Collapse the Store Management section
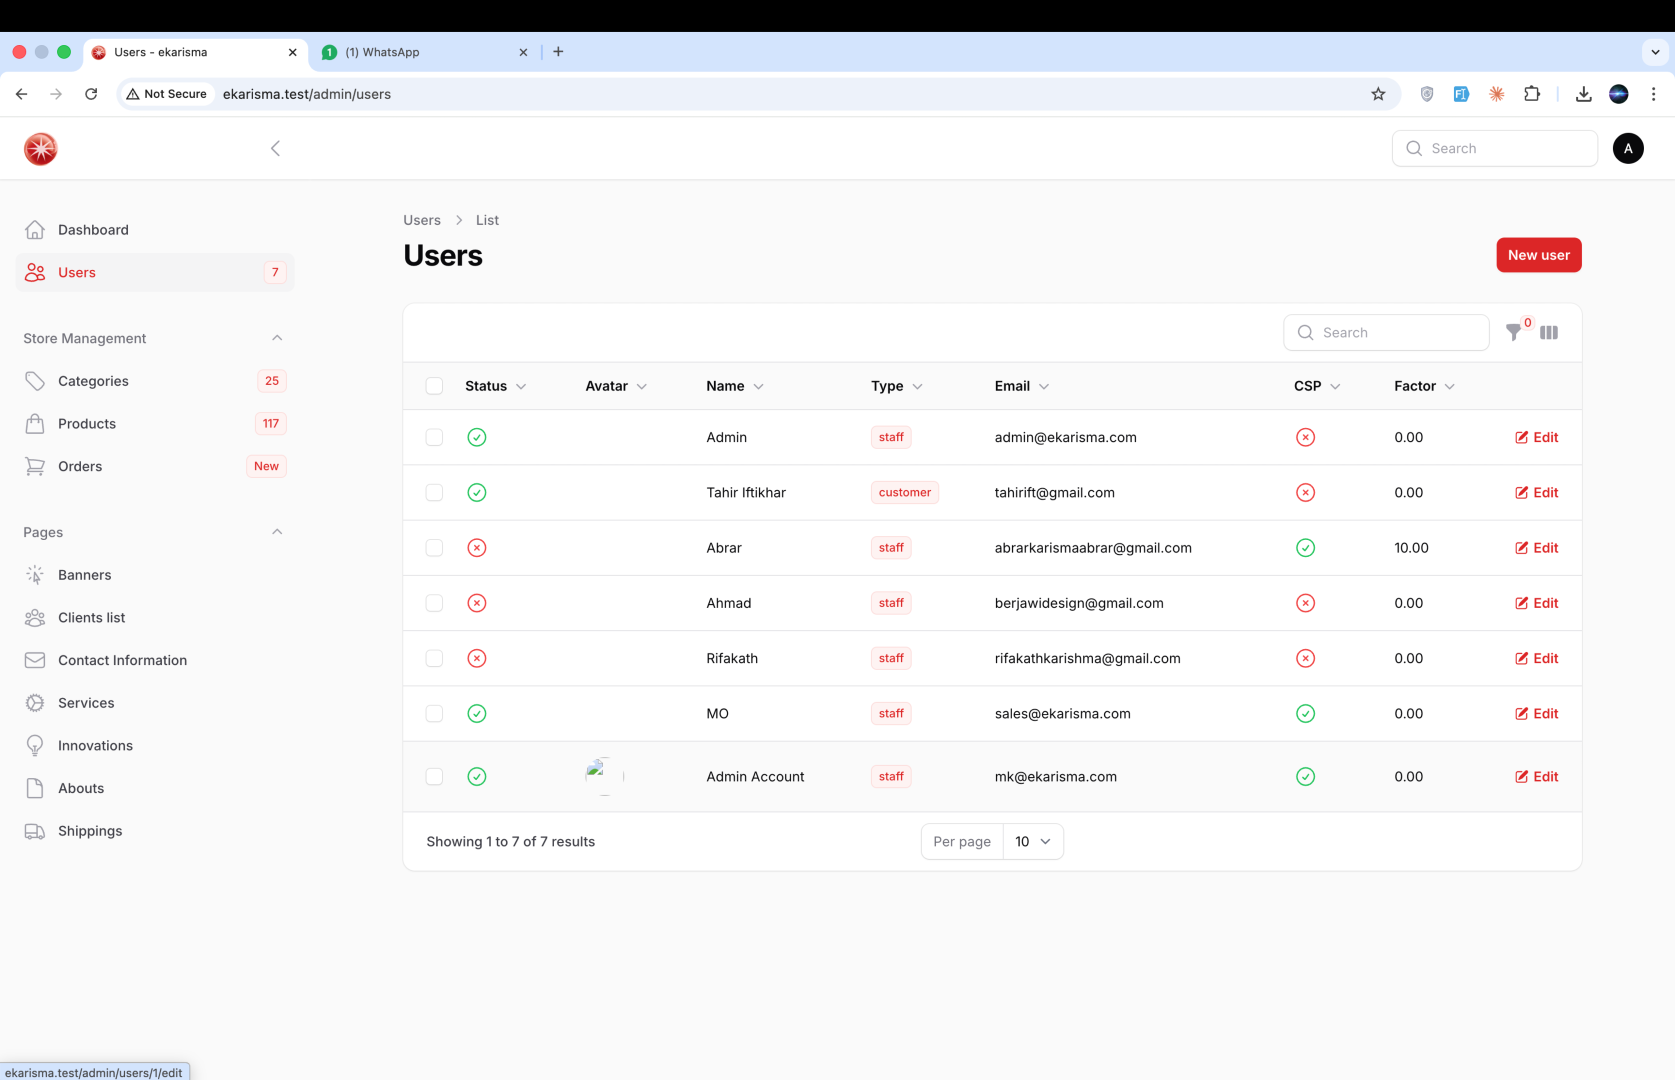 tap(277, 338)
